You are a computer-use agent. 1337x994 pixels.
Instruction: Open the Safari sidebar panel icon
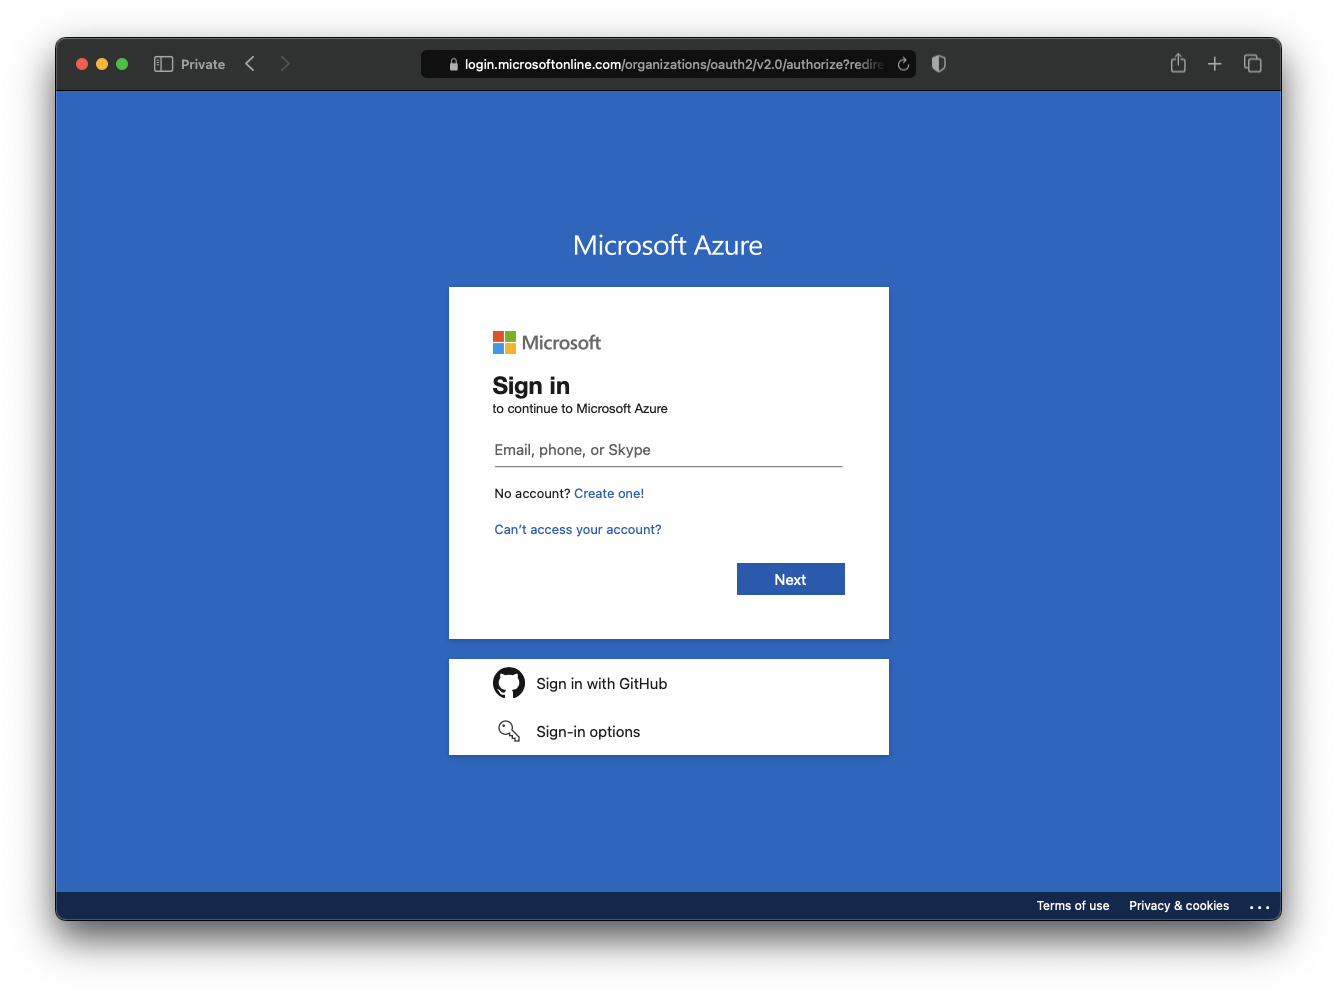pyautogui.click(x=164, y=64)
